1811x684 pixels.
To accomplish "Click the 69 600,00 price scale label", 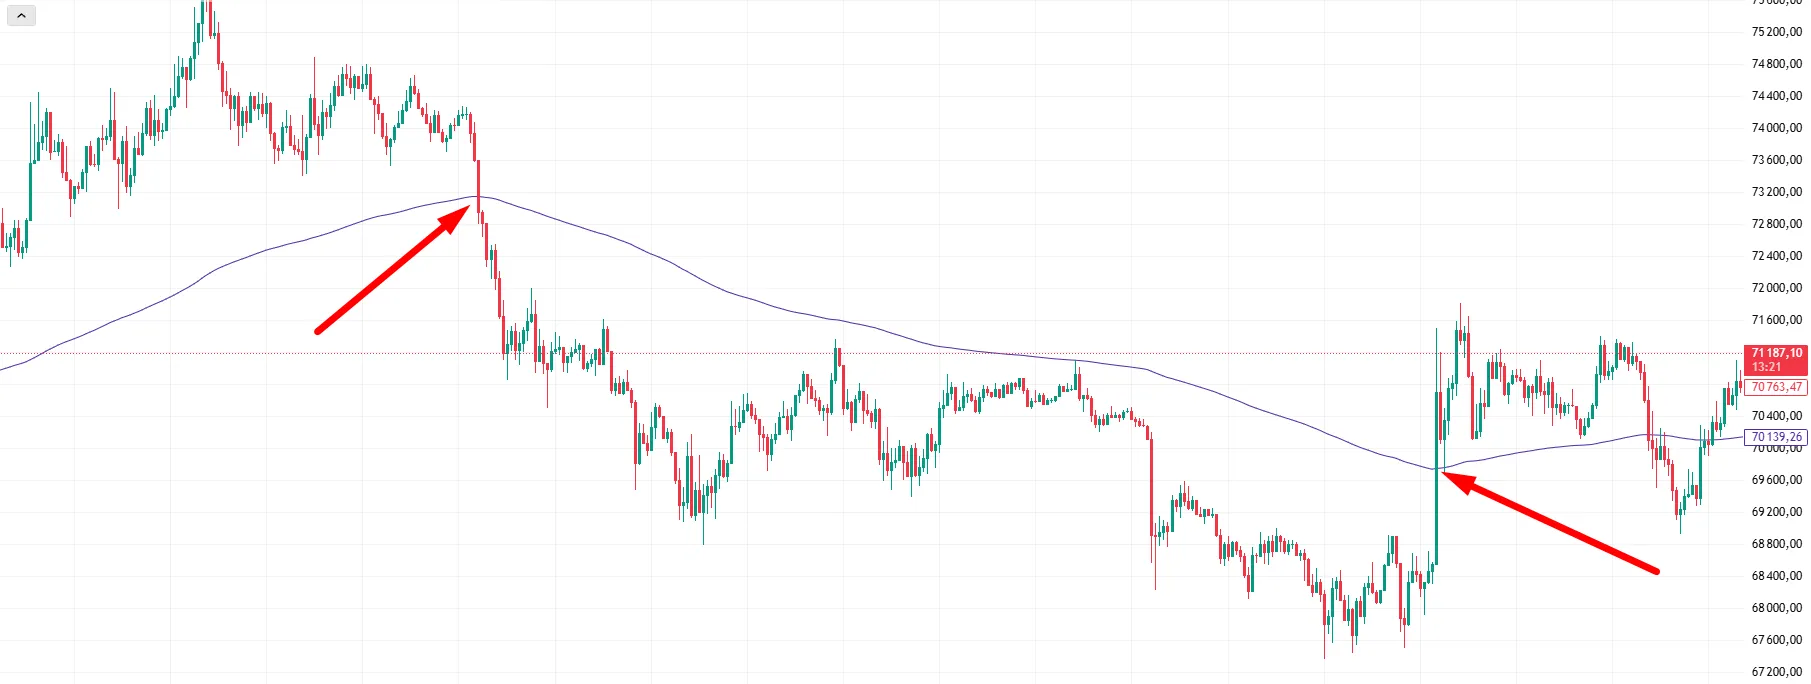I will [x=1776, y=480].
